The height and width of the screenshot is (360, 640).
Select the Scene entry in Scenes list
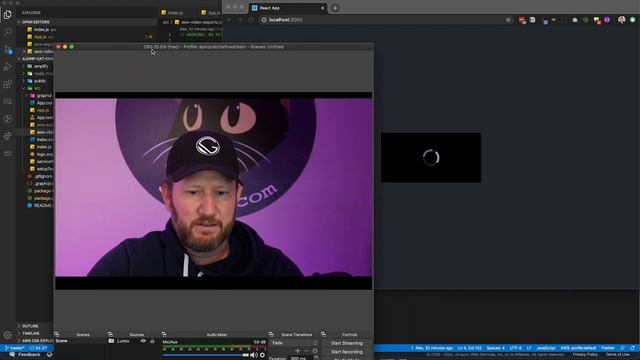click(x=80, y=341)
